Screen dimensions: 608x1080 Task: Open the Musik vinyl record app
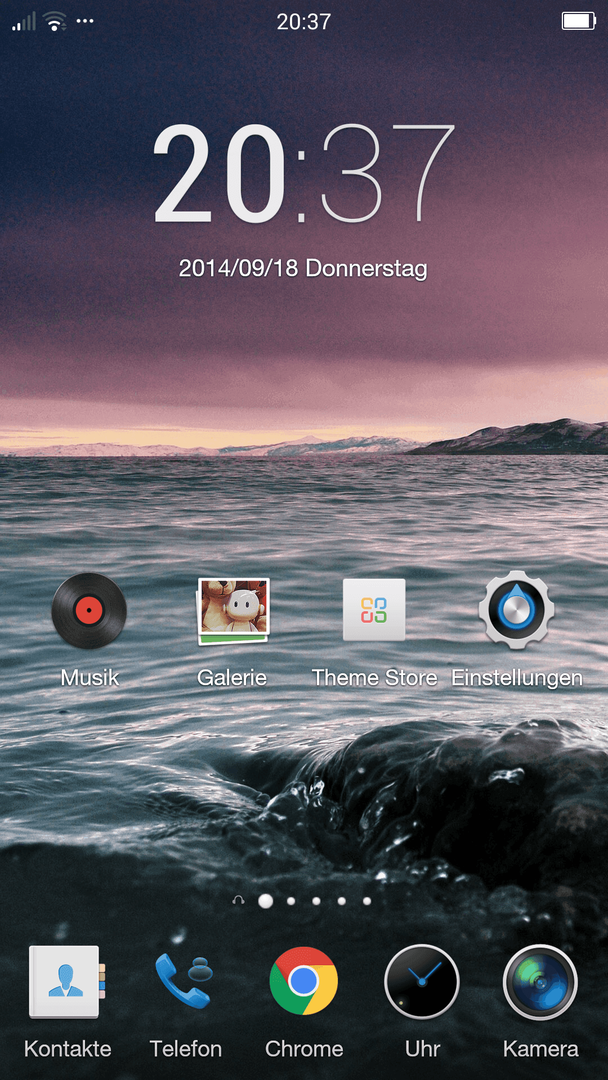point(90,610)
